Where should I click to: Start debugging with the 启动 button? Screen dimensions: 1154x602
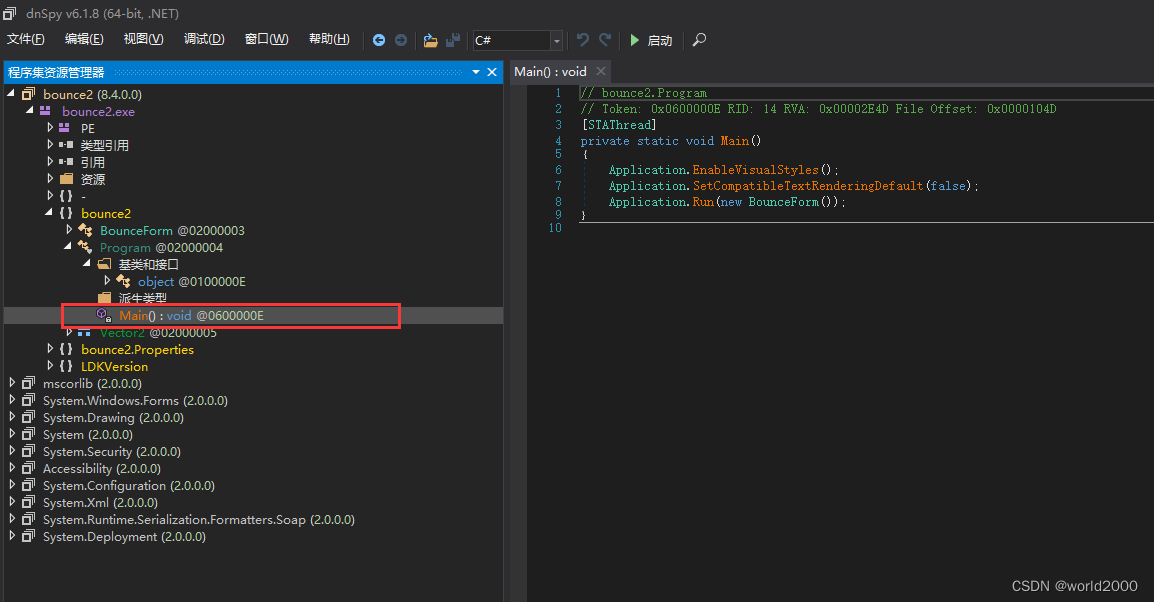tap(651, 40)
